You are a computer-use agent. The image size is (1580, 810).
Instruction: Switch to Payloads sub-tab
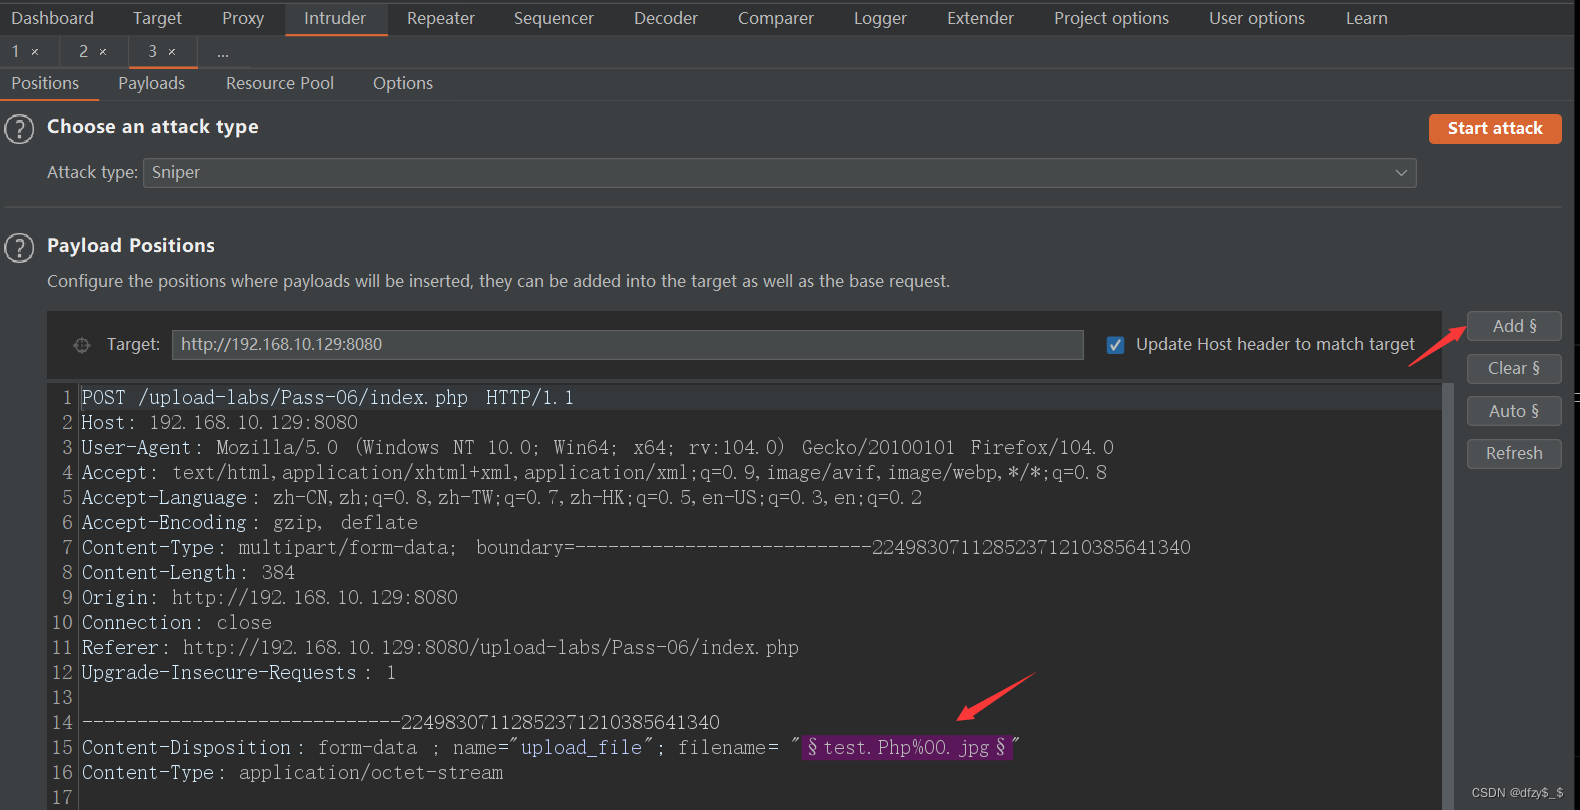[x=151, y=83]
